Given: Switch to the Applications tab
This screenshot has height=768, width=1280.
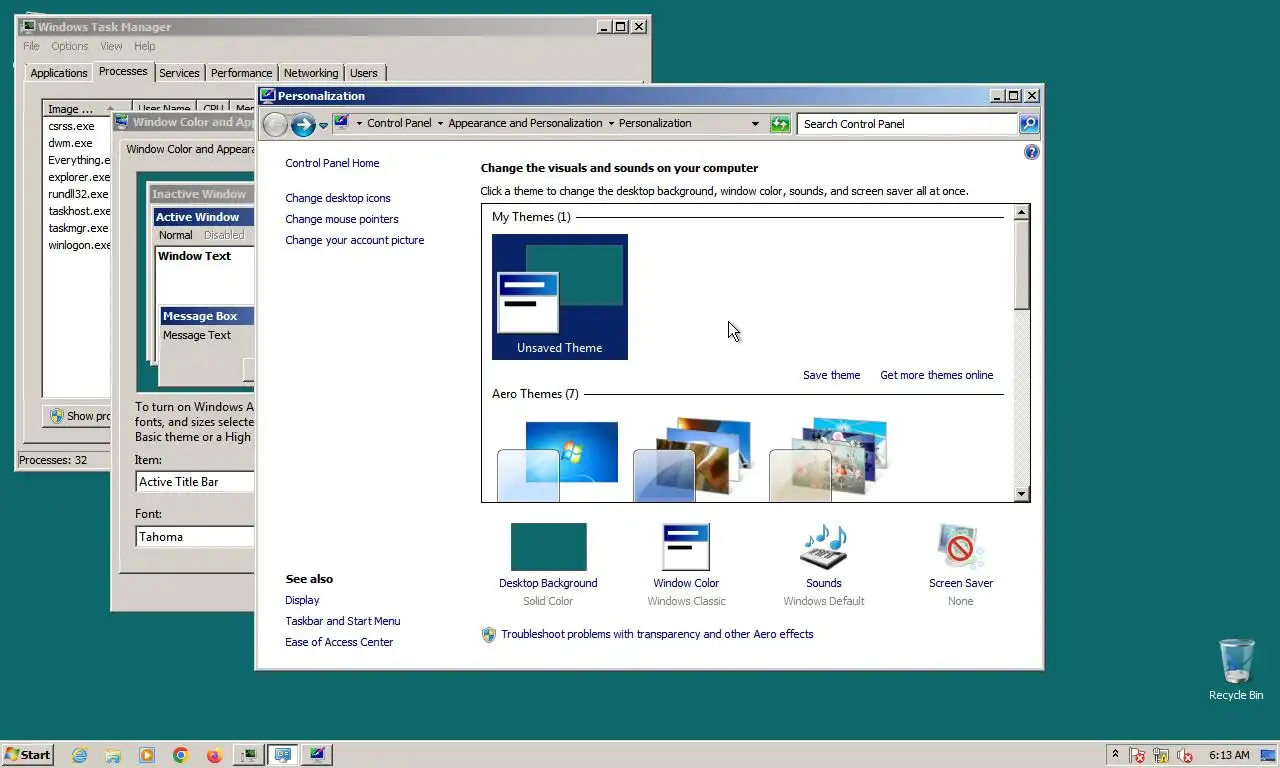Looking at the screenshot, I should (x=59, y=73).
